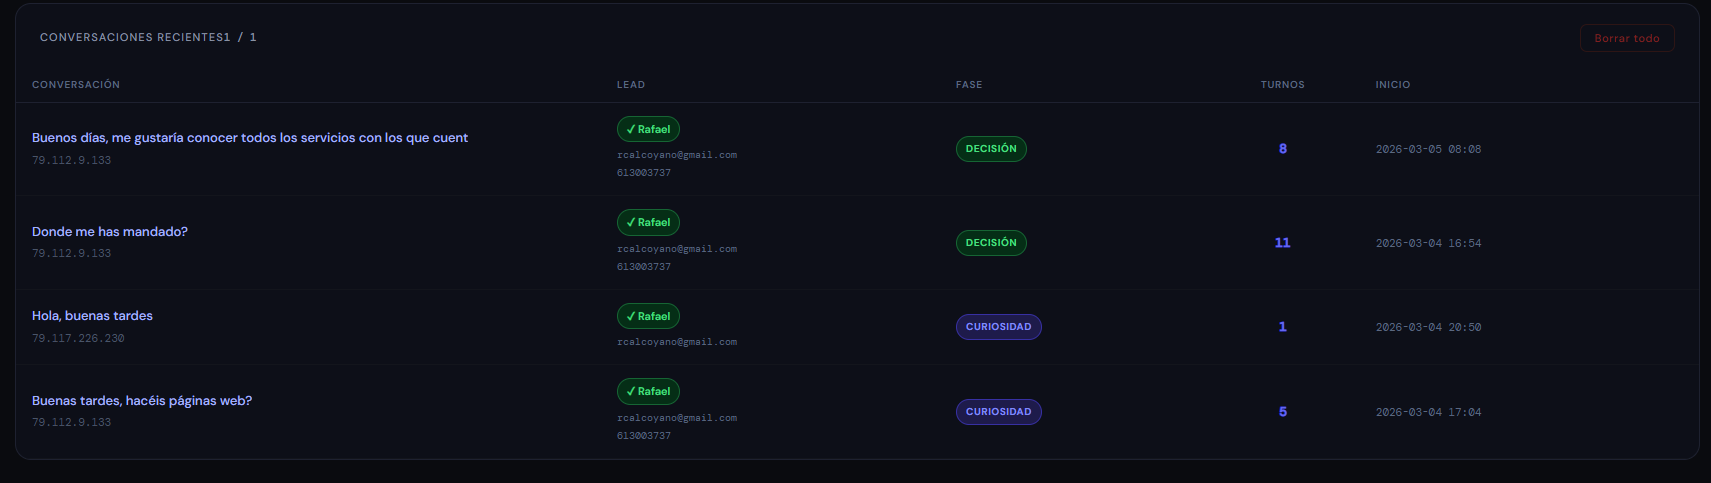Image resolution: width=1711 pixels, height=483 pixels.
Task: Click the DECISIÓN phase badge with 8 turns
Action: tap(990, 149)
